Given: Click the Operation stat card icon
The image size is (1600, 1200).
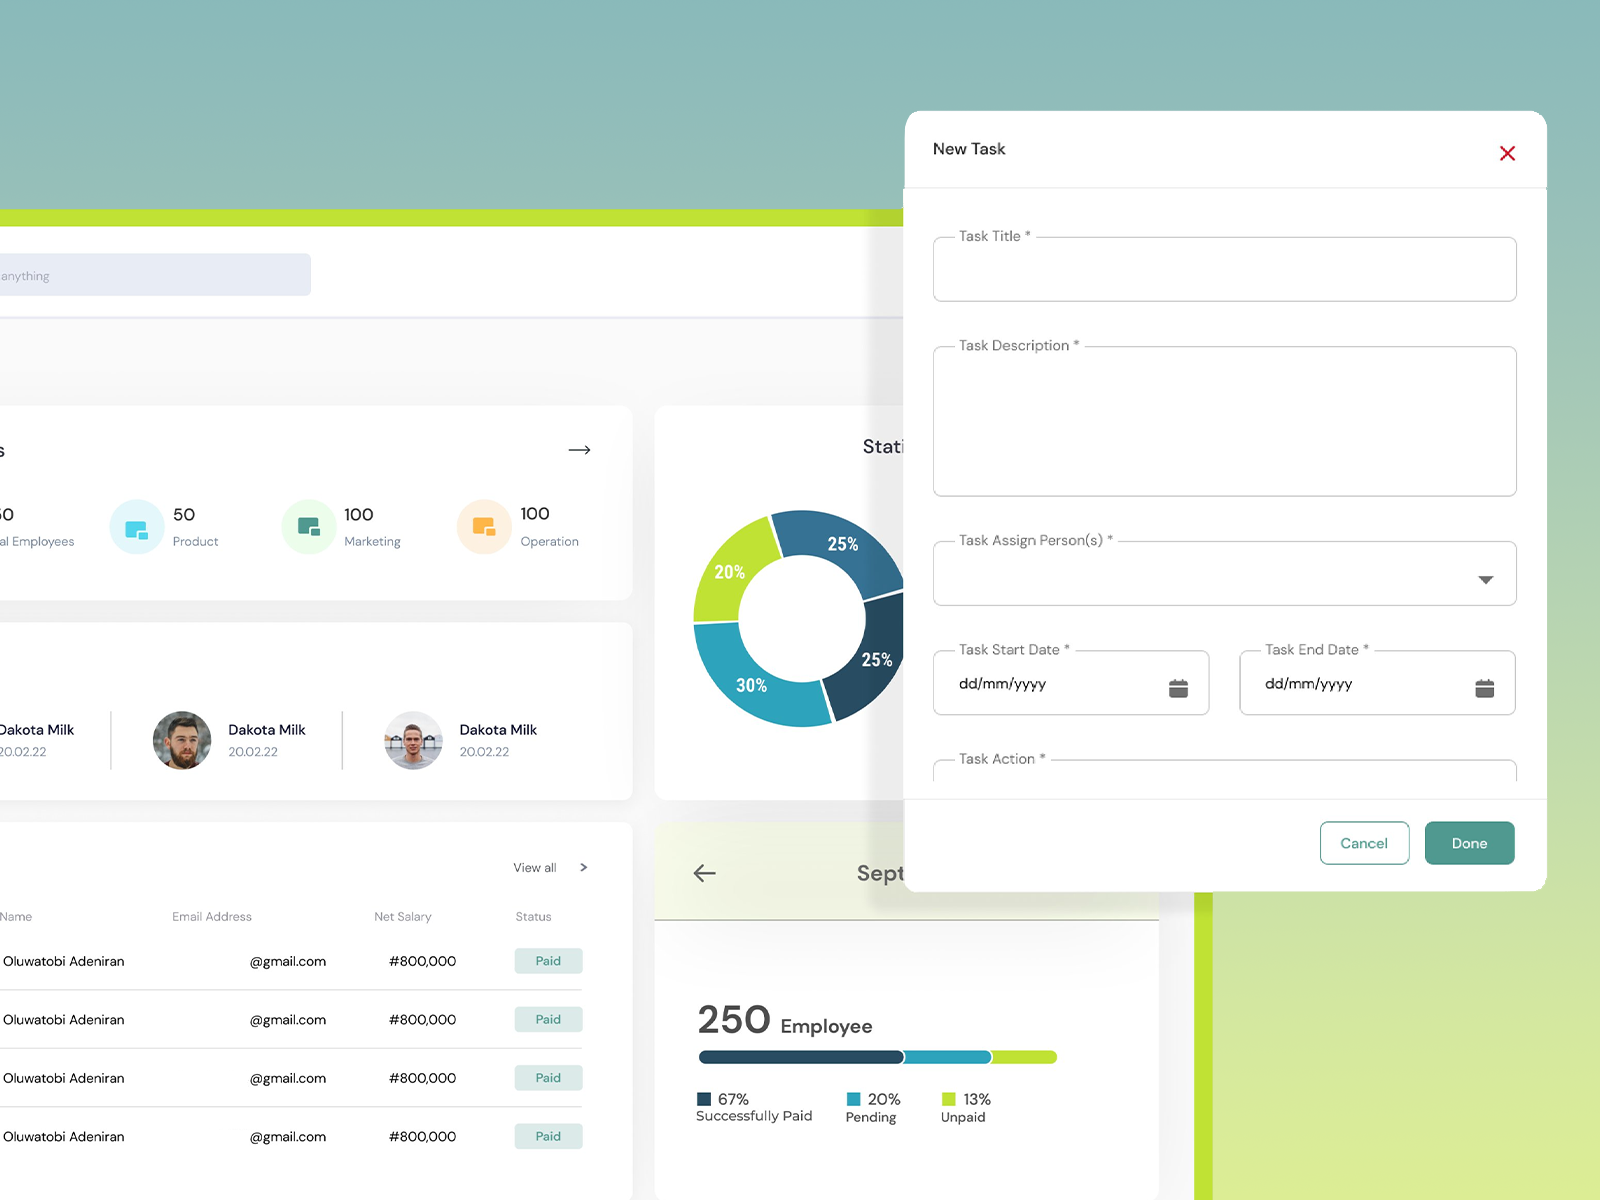Looking at the screenshot, I should pyautogui.click(x=483, y=527).
